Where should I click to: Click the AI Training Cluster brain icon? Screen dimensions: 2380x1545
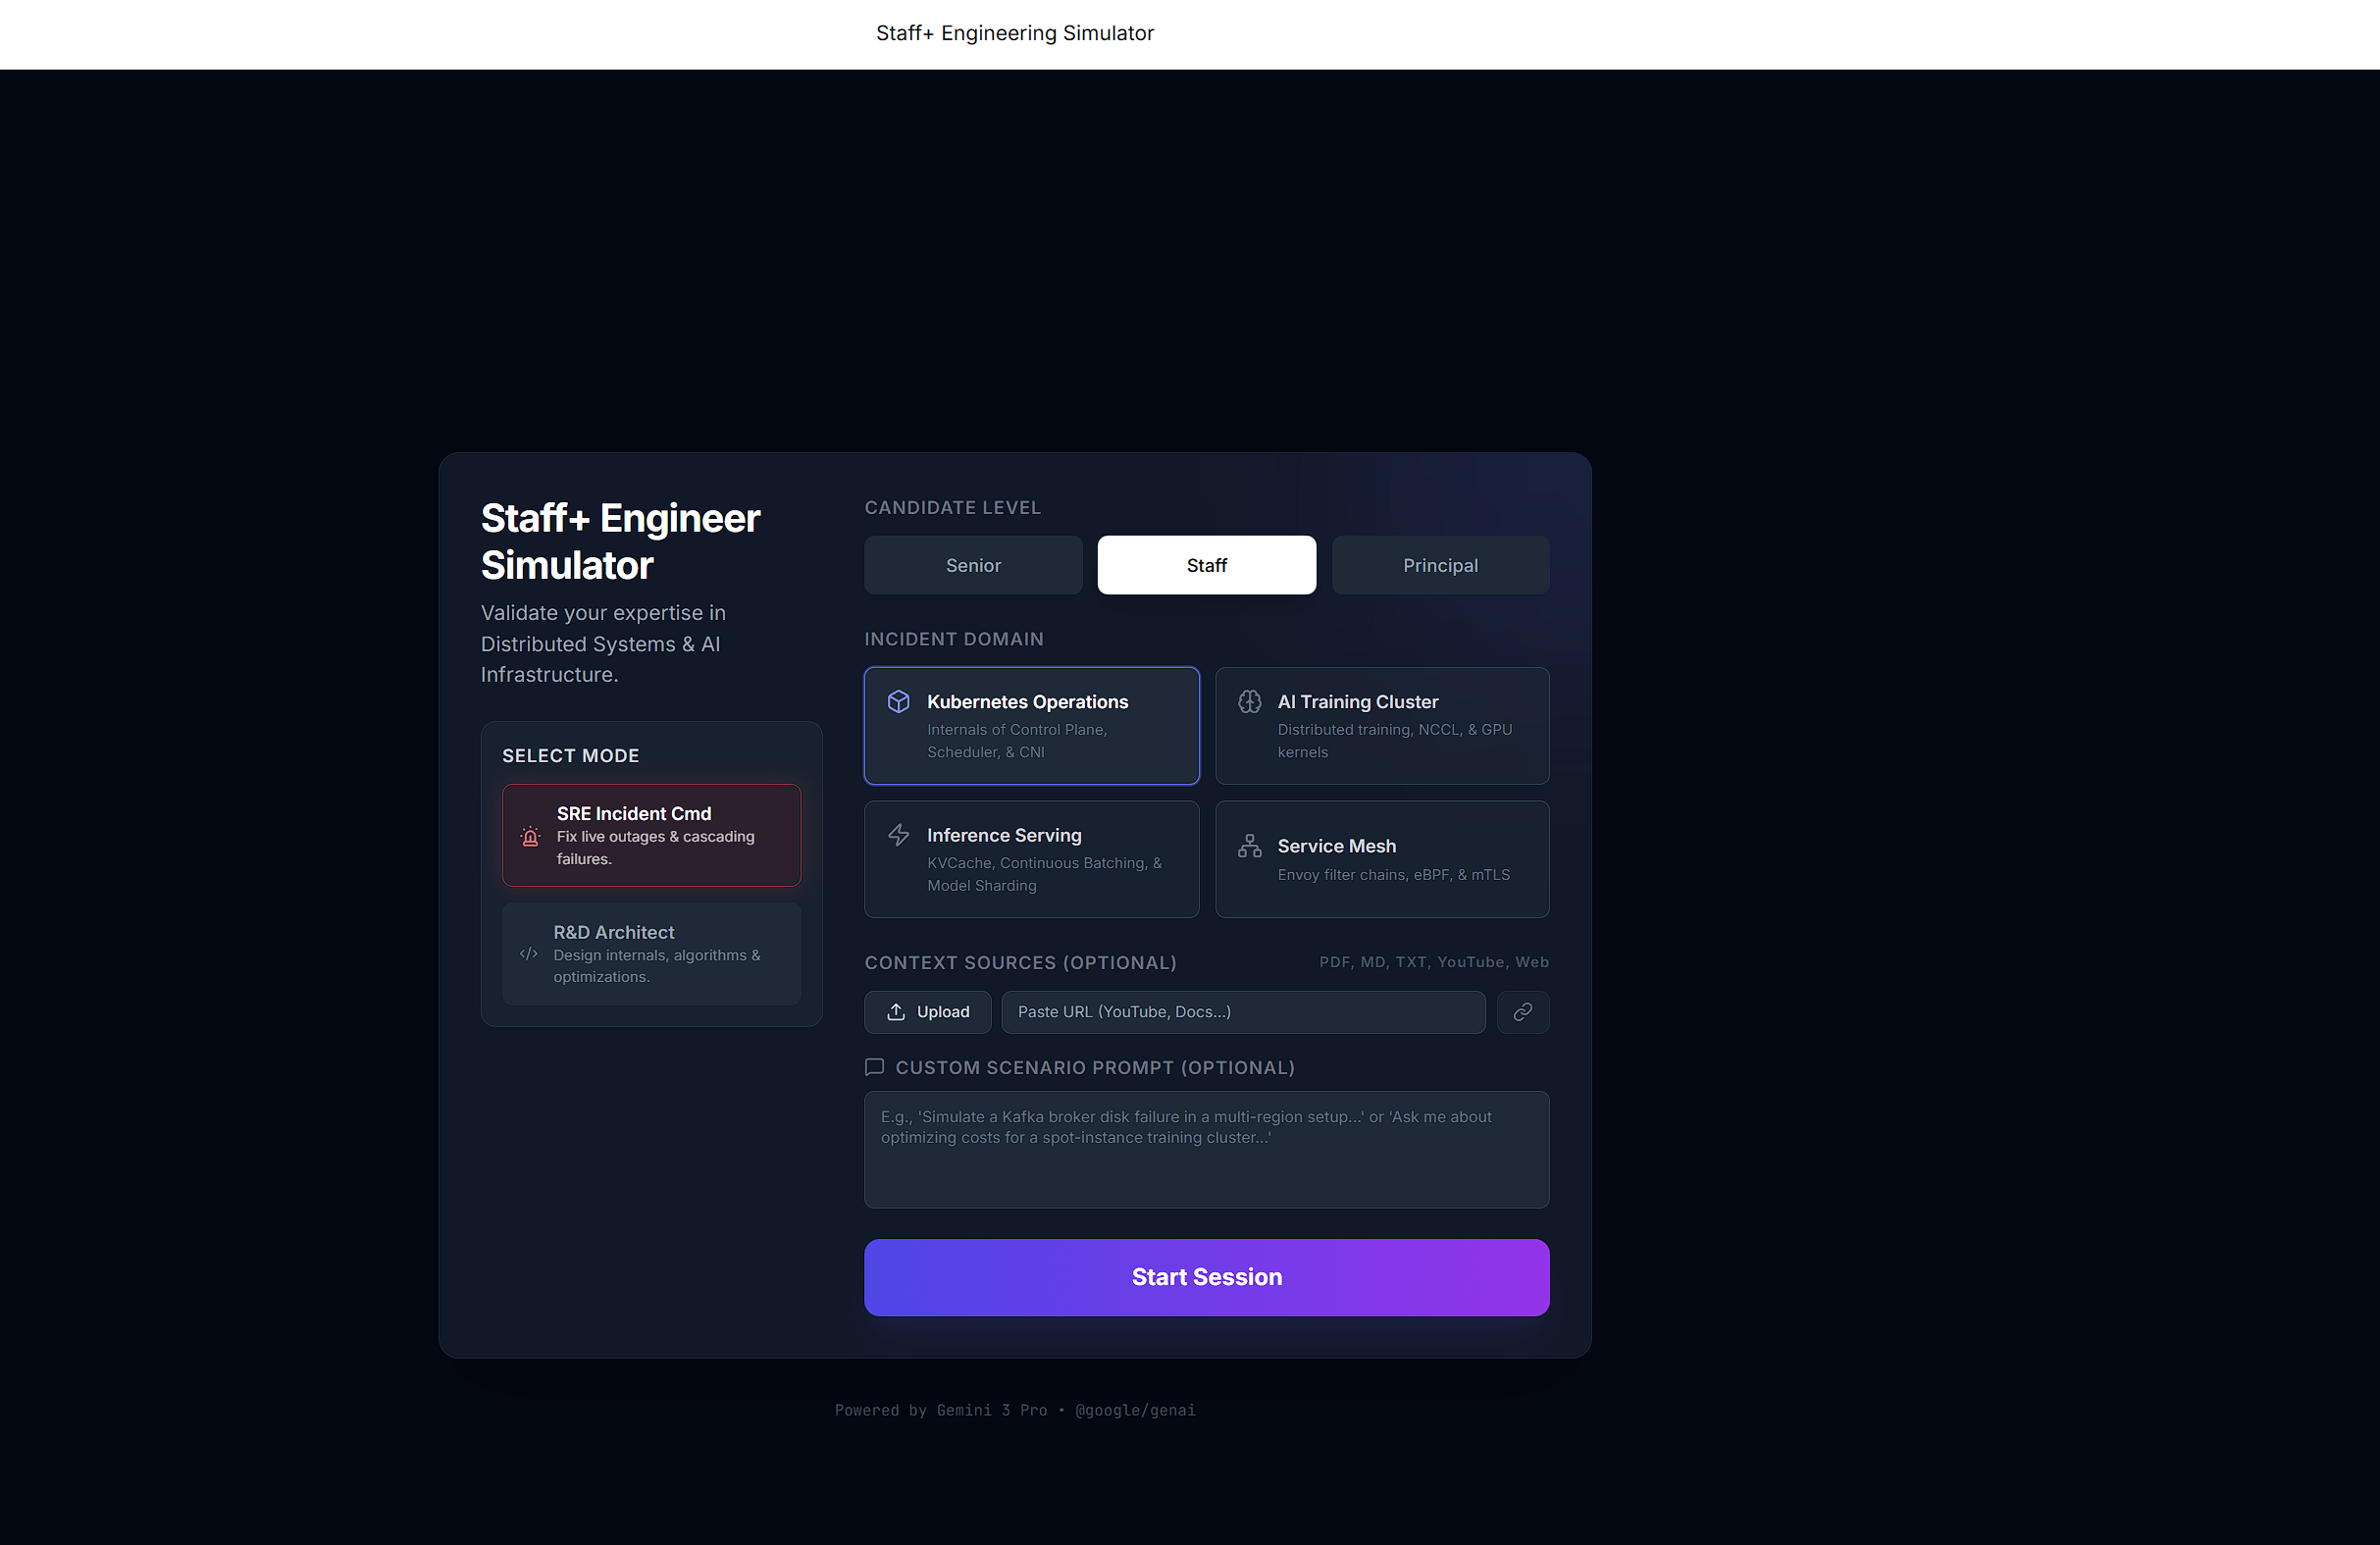coord(1250,701)
